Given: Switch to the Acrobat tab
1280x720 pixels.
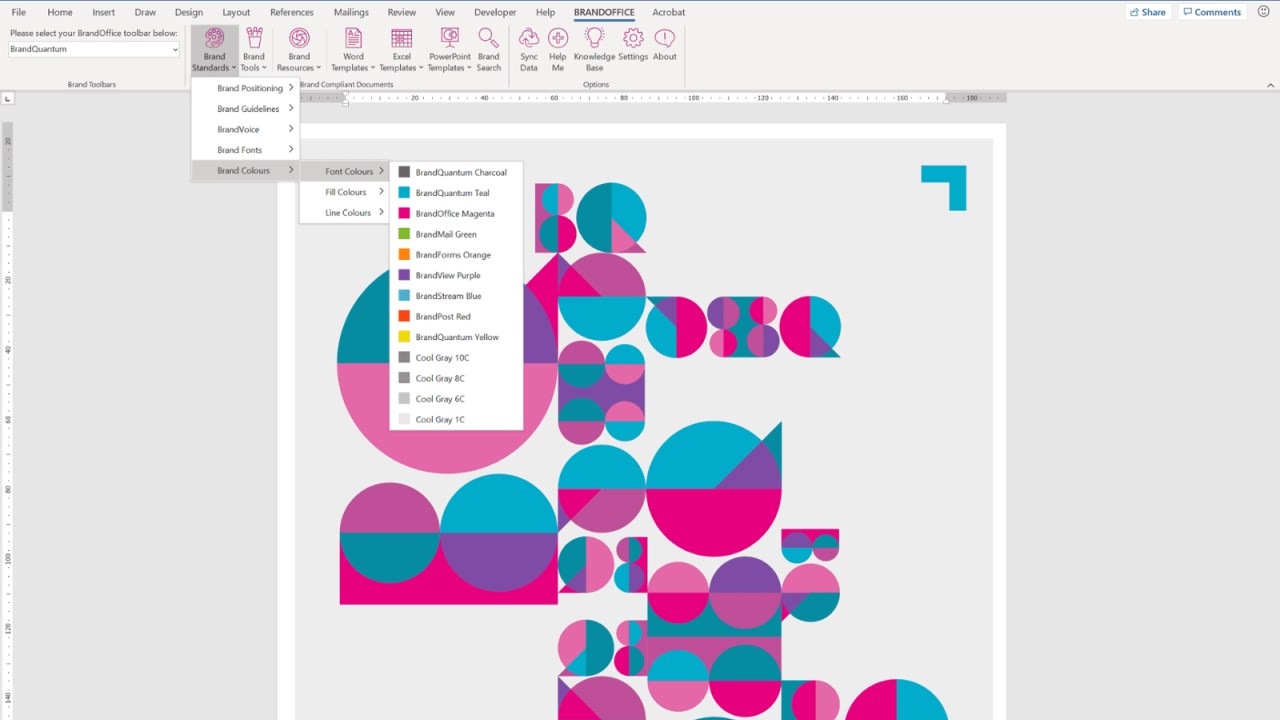Looking at the screenshot, I should (x=669, y=12).
